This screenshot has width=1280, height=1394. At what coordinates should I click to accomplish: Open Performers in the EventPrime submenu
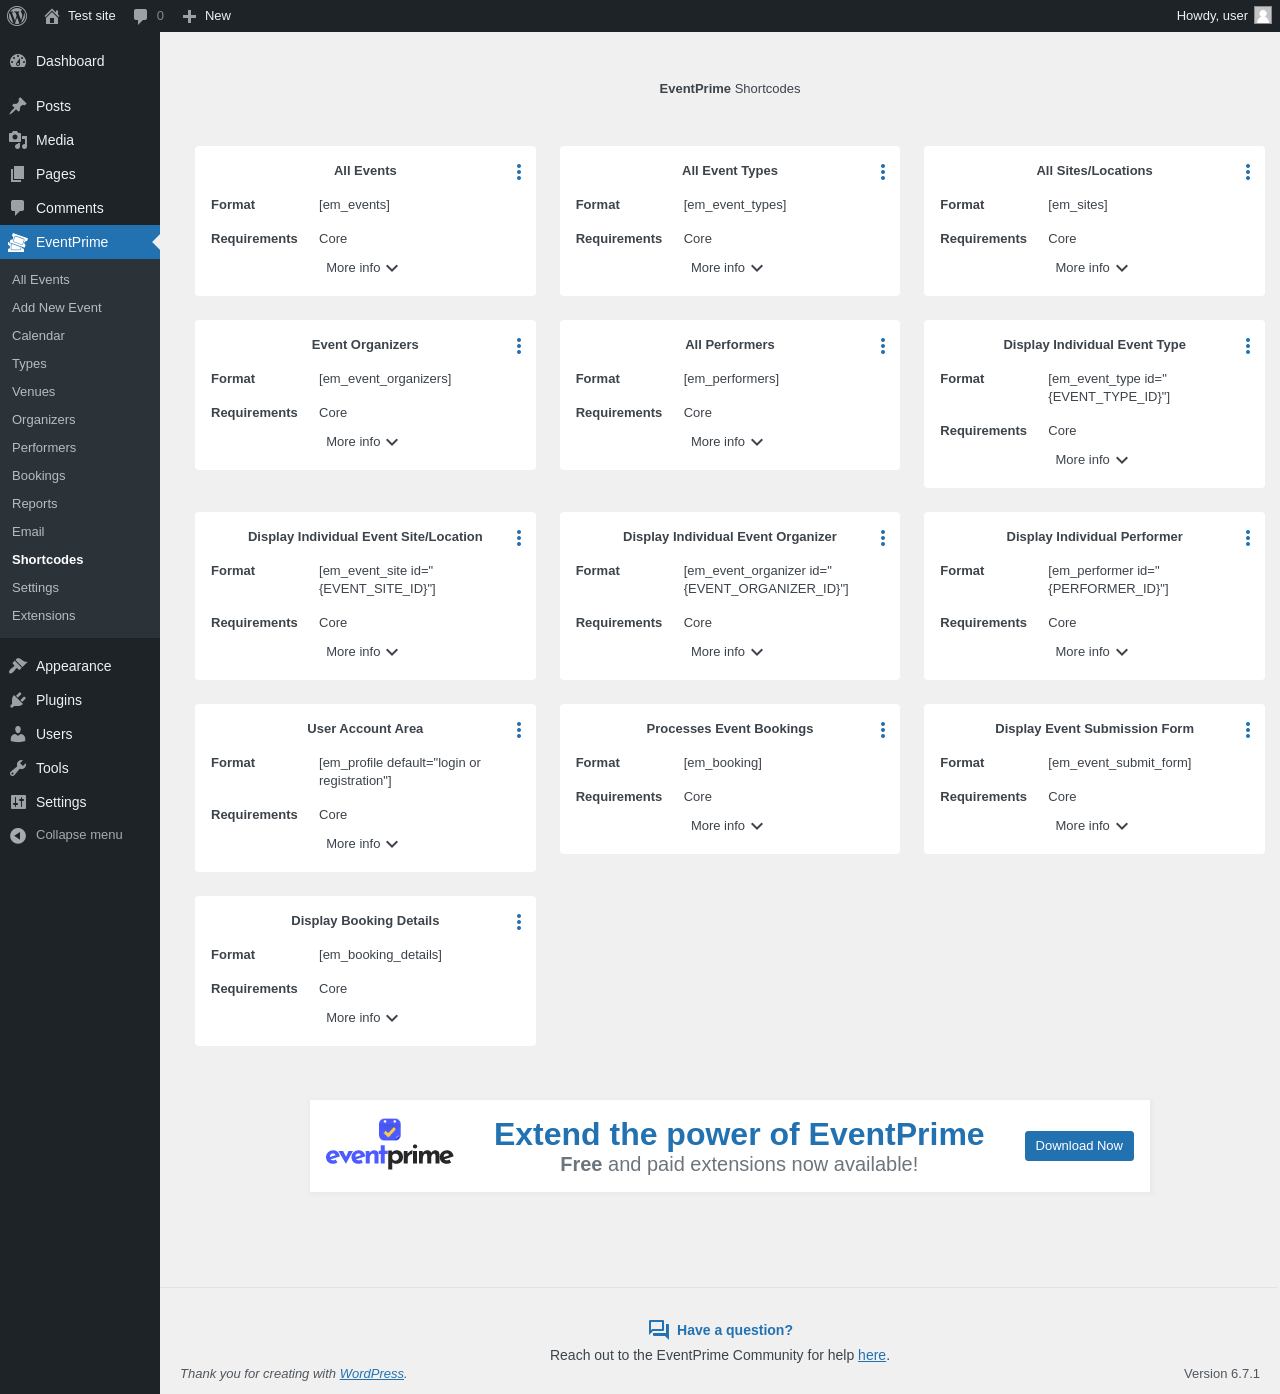tap(80, 448)
